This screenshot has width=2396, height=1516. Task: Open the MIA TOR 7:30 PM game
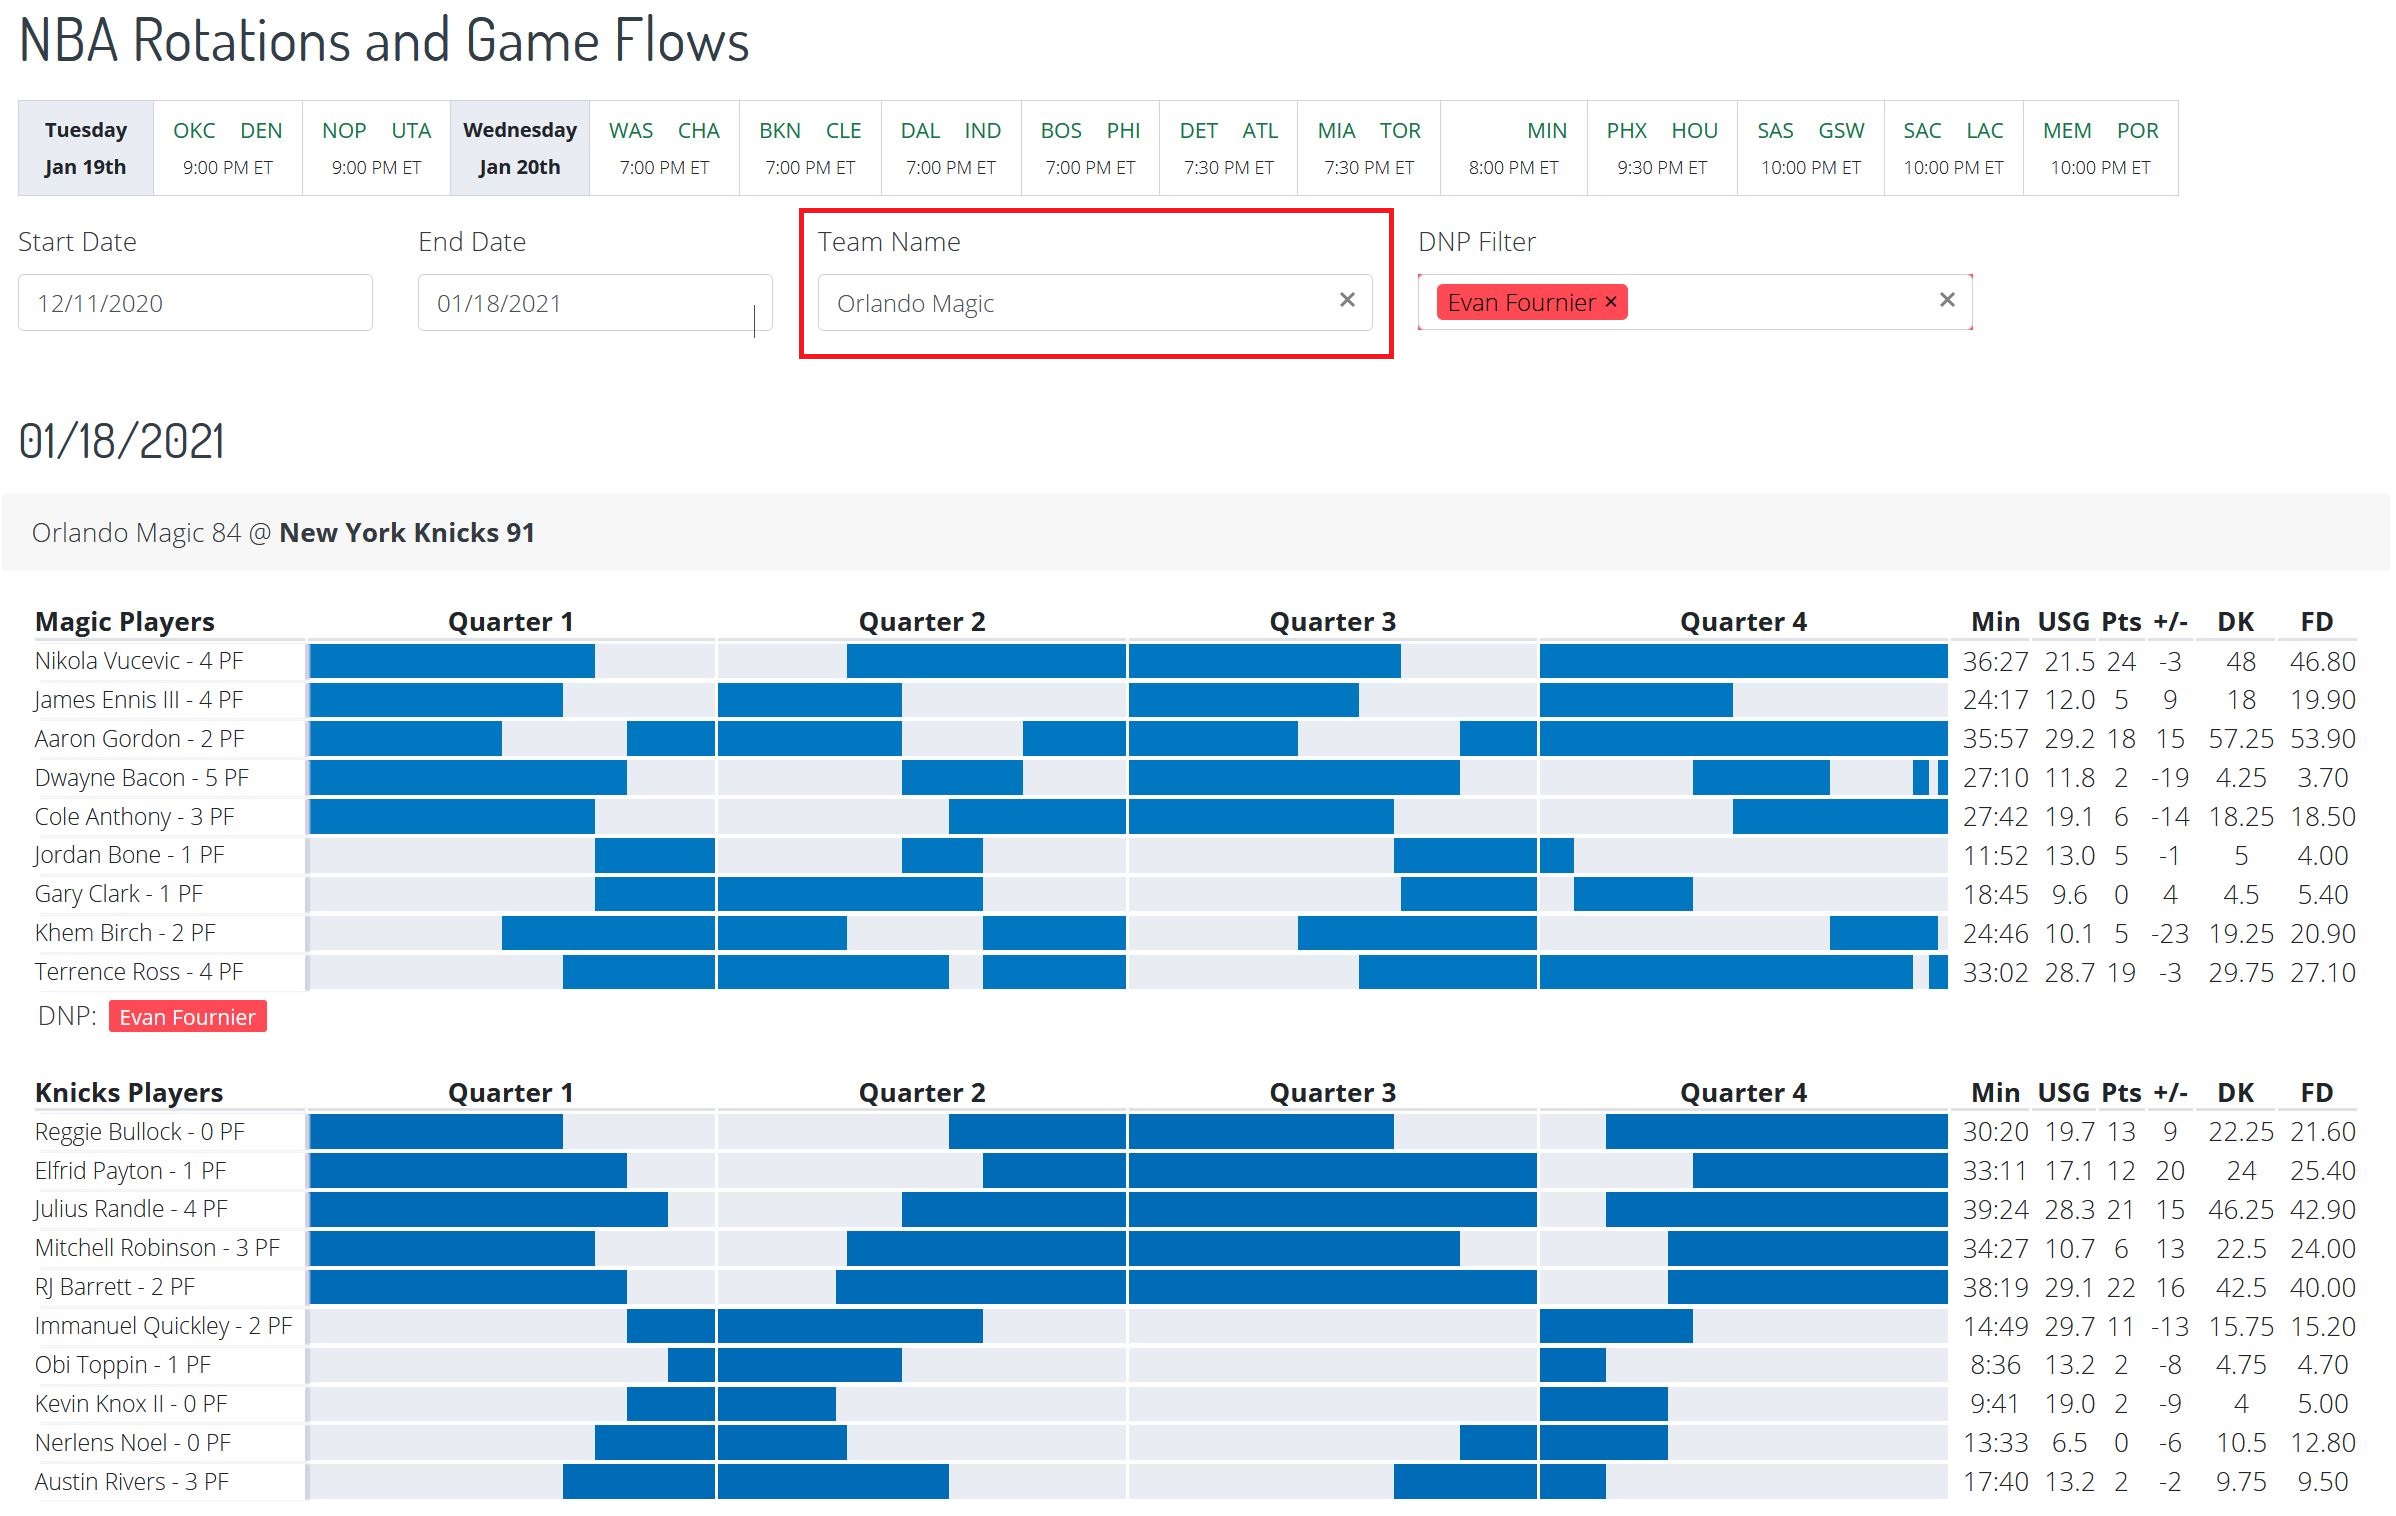click(1368, 148)
